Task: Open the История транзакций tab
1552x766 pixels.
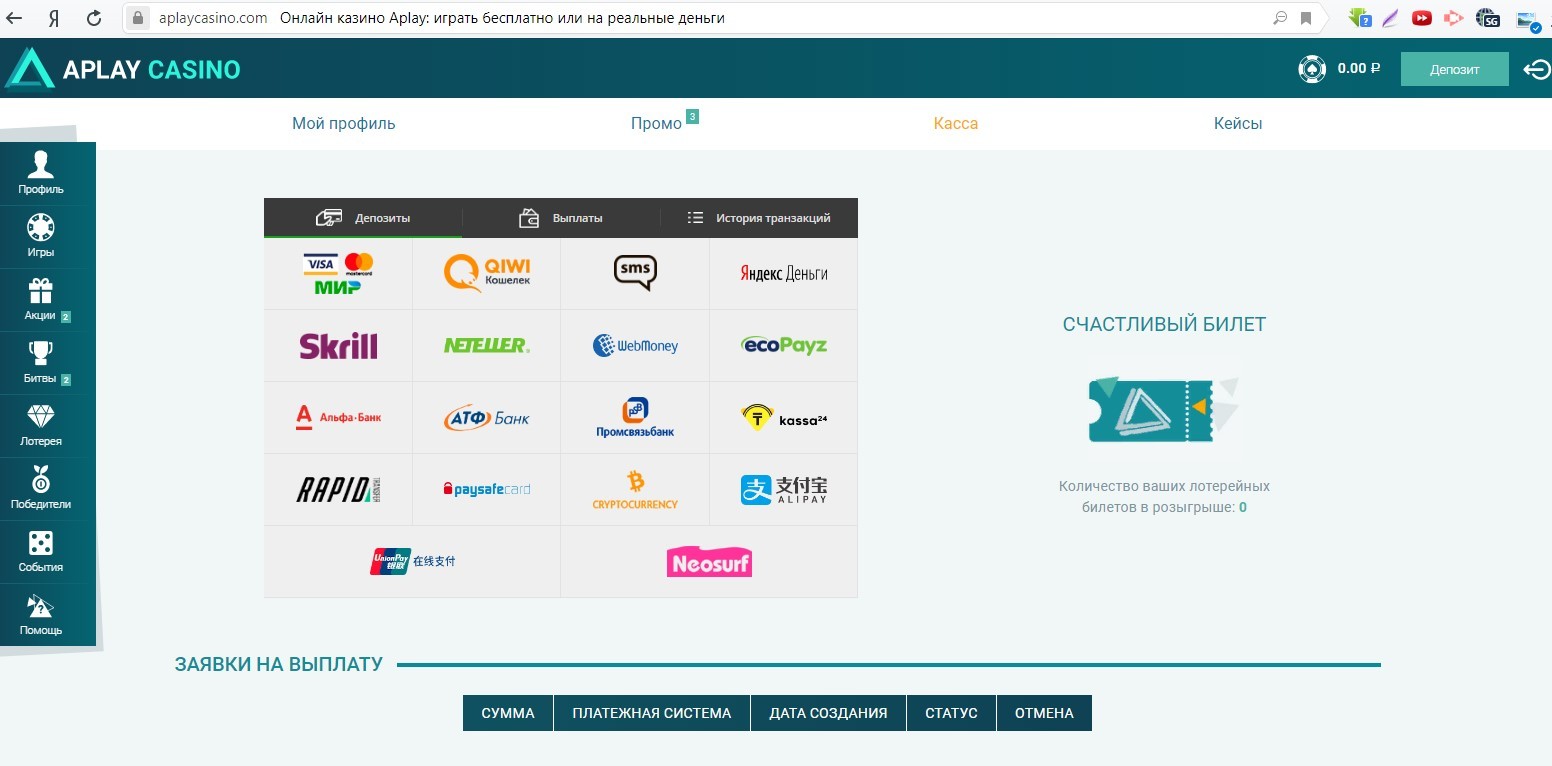Action: (x=759, y=218)
